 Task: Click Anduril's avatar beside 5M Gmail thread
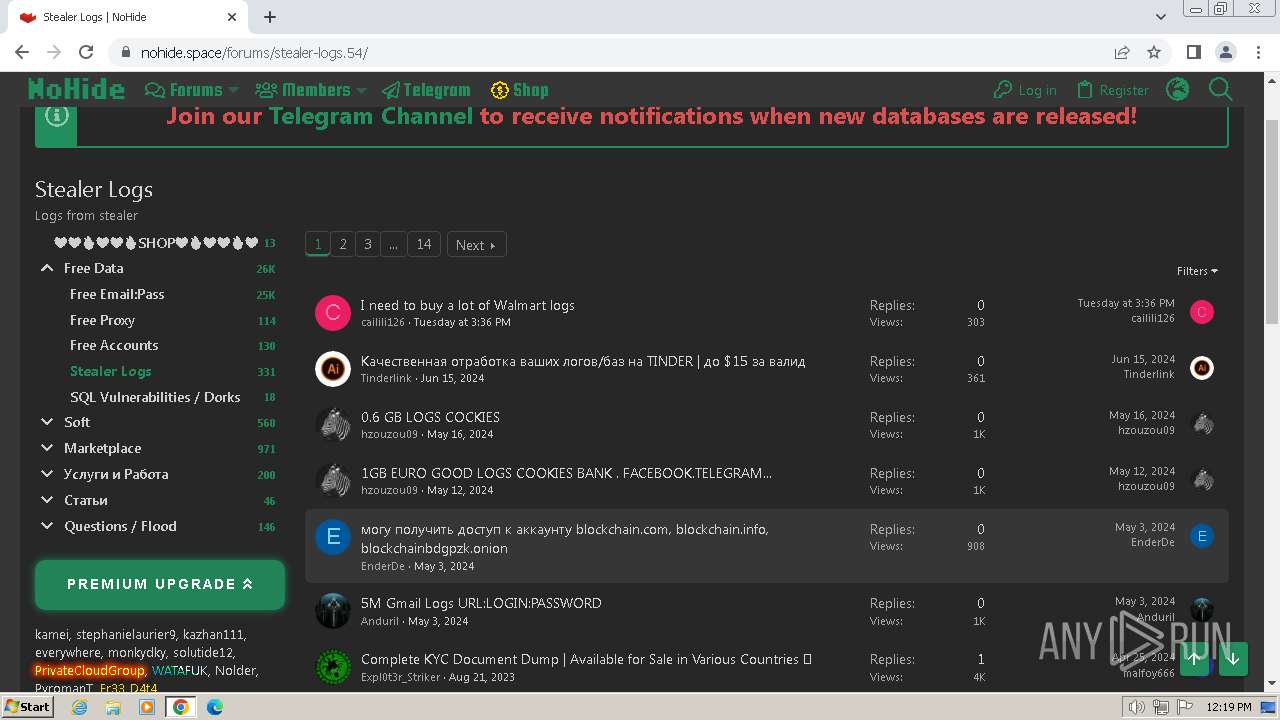[x=333, y=611]
